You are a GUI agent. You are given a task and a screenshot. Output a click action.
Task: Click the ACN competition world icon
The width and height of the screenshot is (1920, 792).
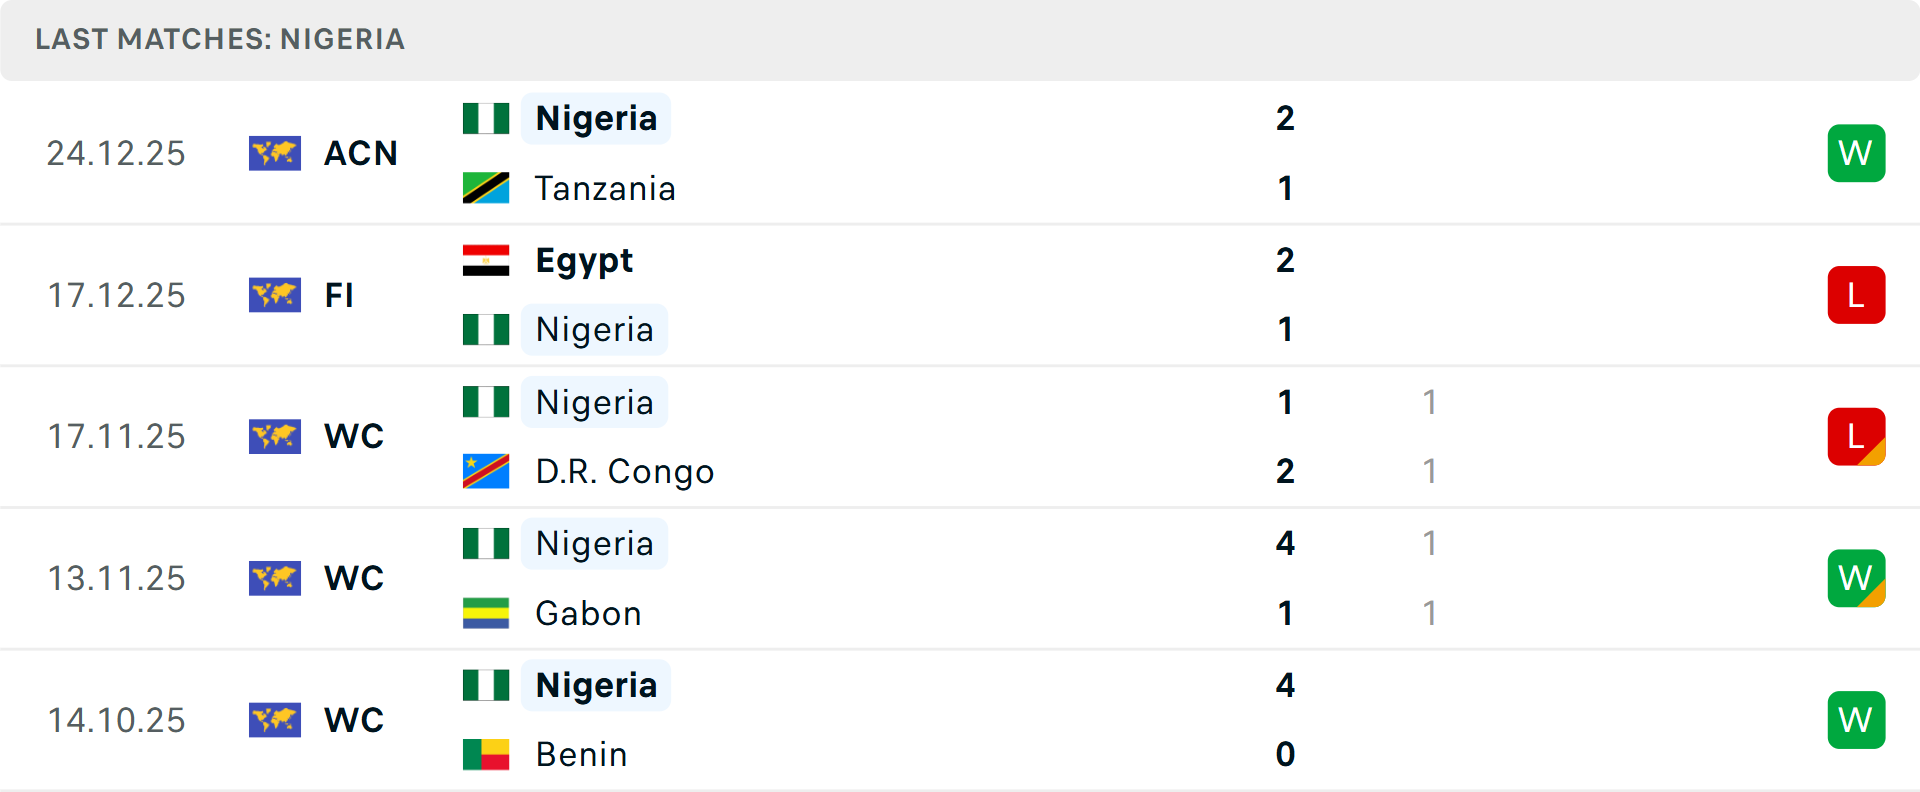(x=275, y=153)
